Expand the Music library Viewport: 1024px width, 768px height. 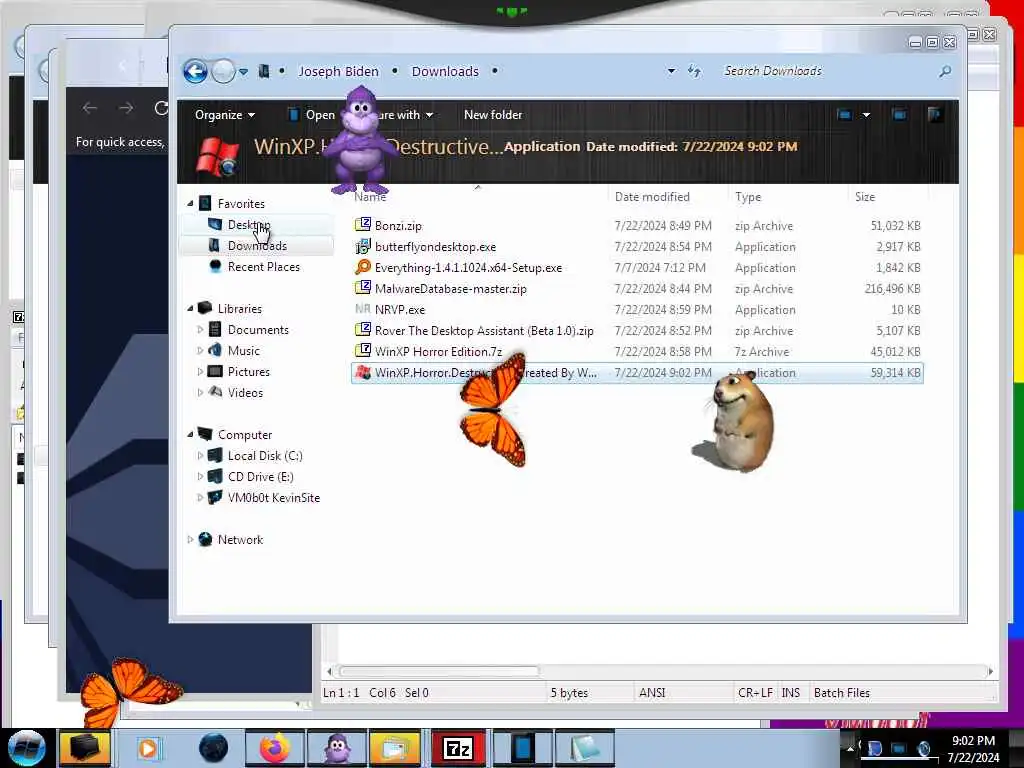[200, 351]
